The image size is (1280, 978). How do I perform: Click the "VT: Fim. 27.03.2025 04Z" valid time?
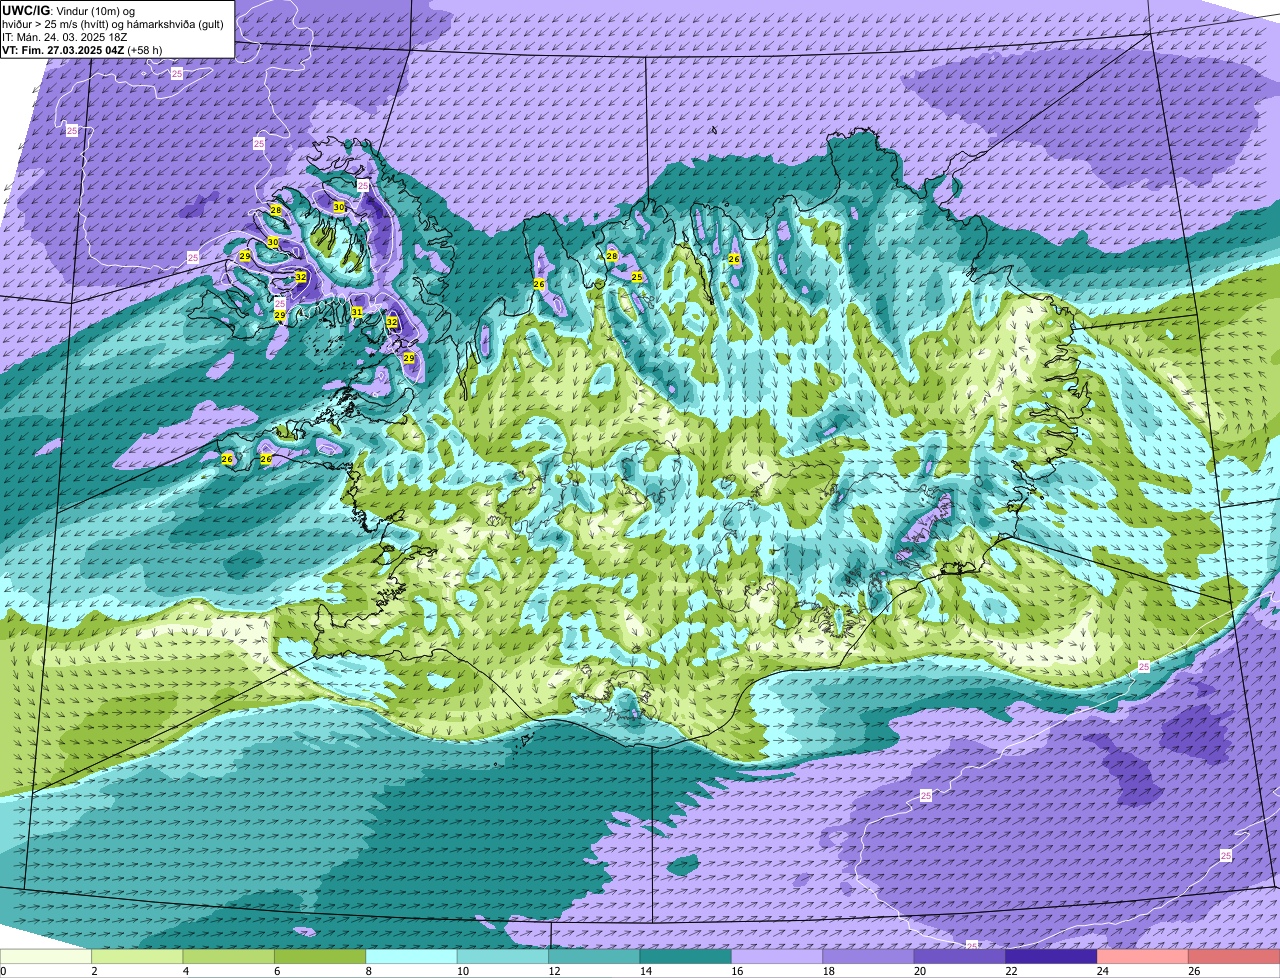63,49
